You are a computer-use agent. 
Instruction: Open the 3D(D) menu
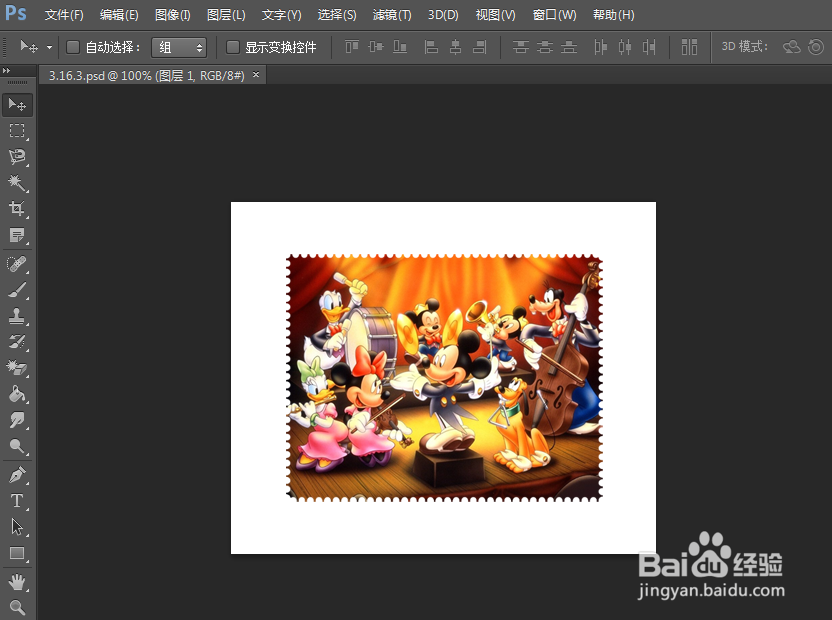[x=443, y=15]
